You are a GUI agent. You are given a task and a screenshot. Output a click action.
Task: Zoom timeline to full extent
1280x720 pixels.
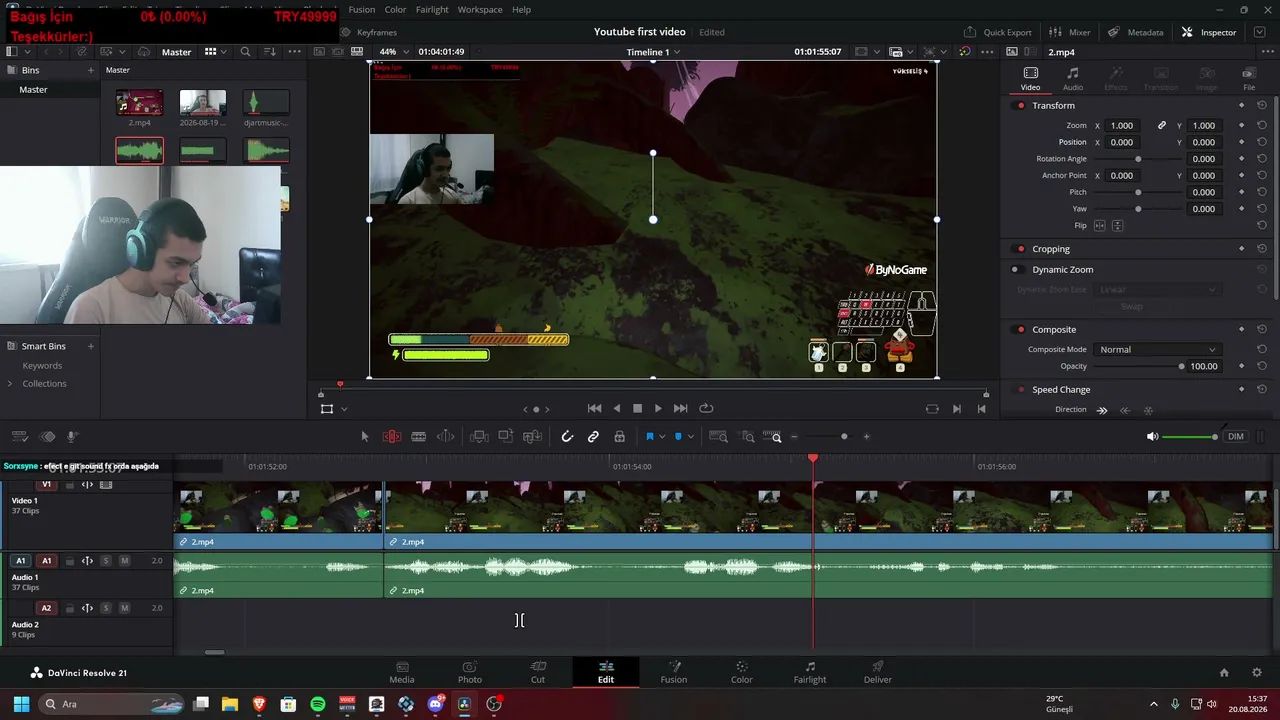[718, 436]
